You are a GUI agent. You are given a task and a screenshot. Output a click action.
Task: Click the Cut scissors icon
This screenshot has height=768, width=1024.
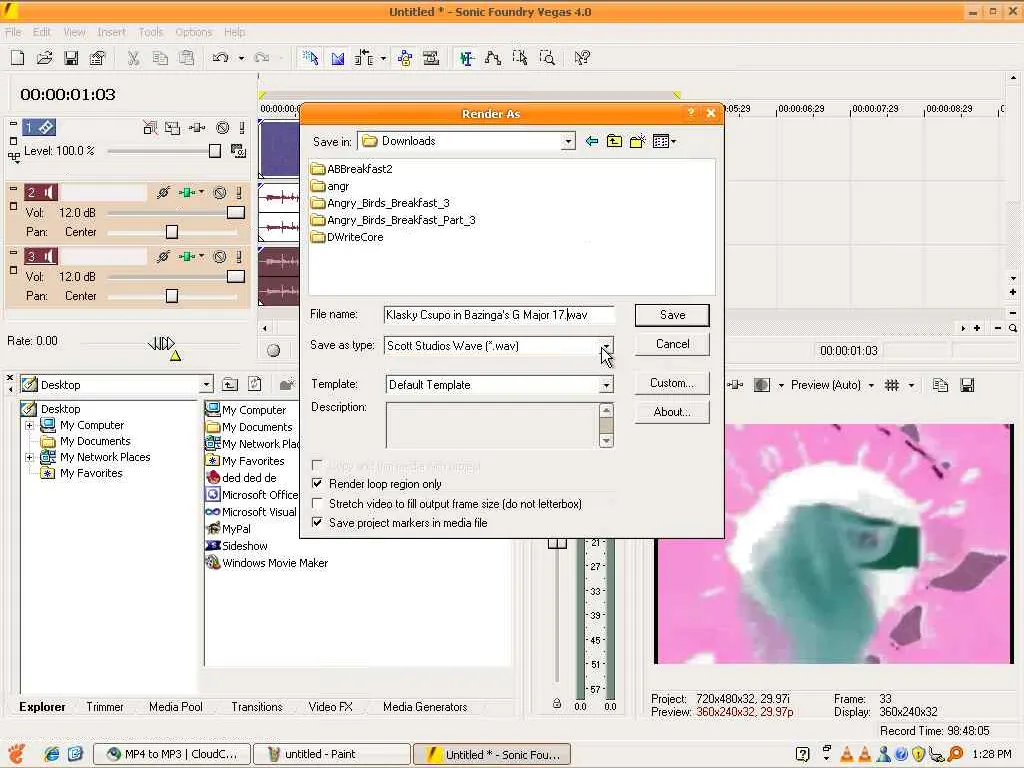[x=133, y=58]
